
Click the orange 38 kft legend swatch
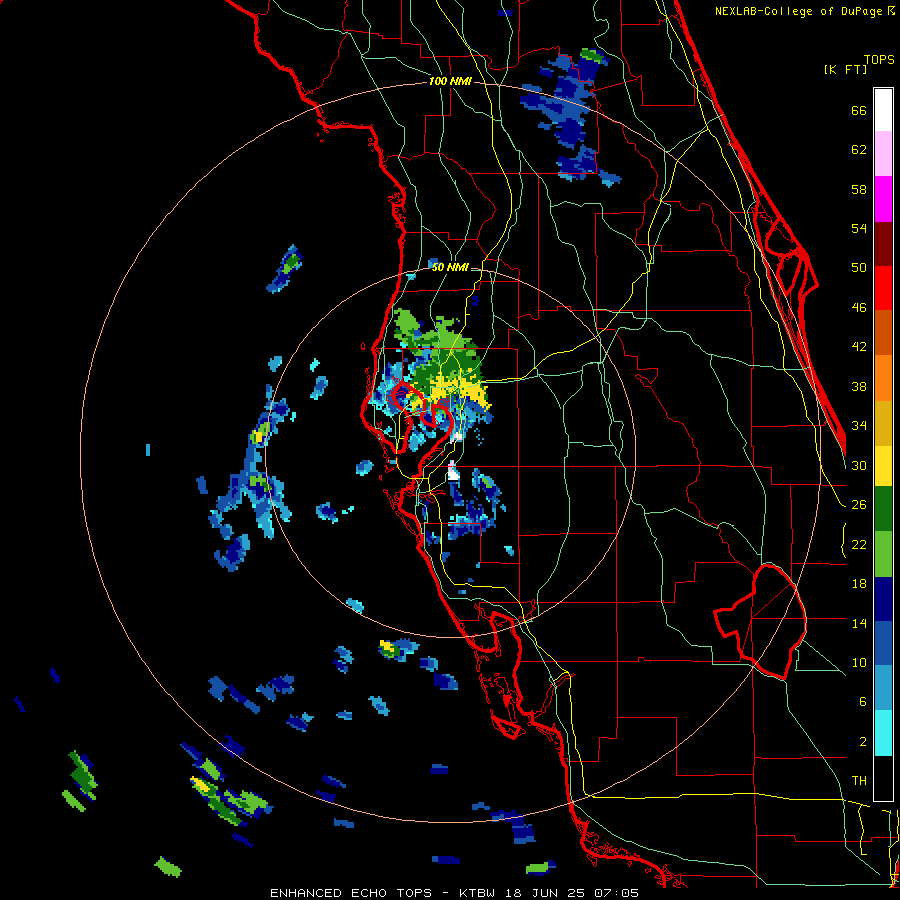point(883,378)
